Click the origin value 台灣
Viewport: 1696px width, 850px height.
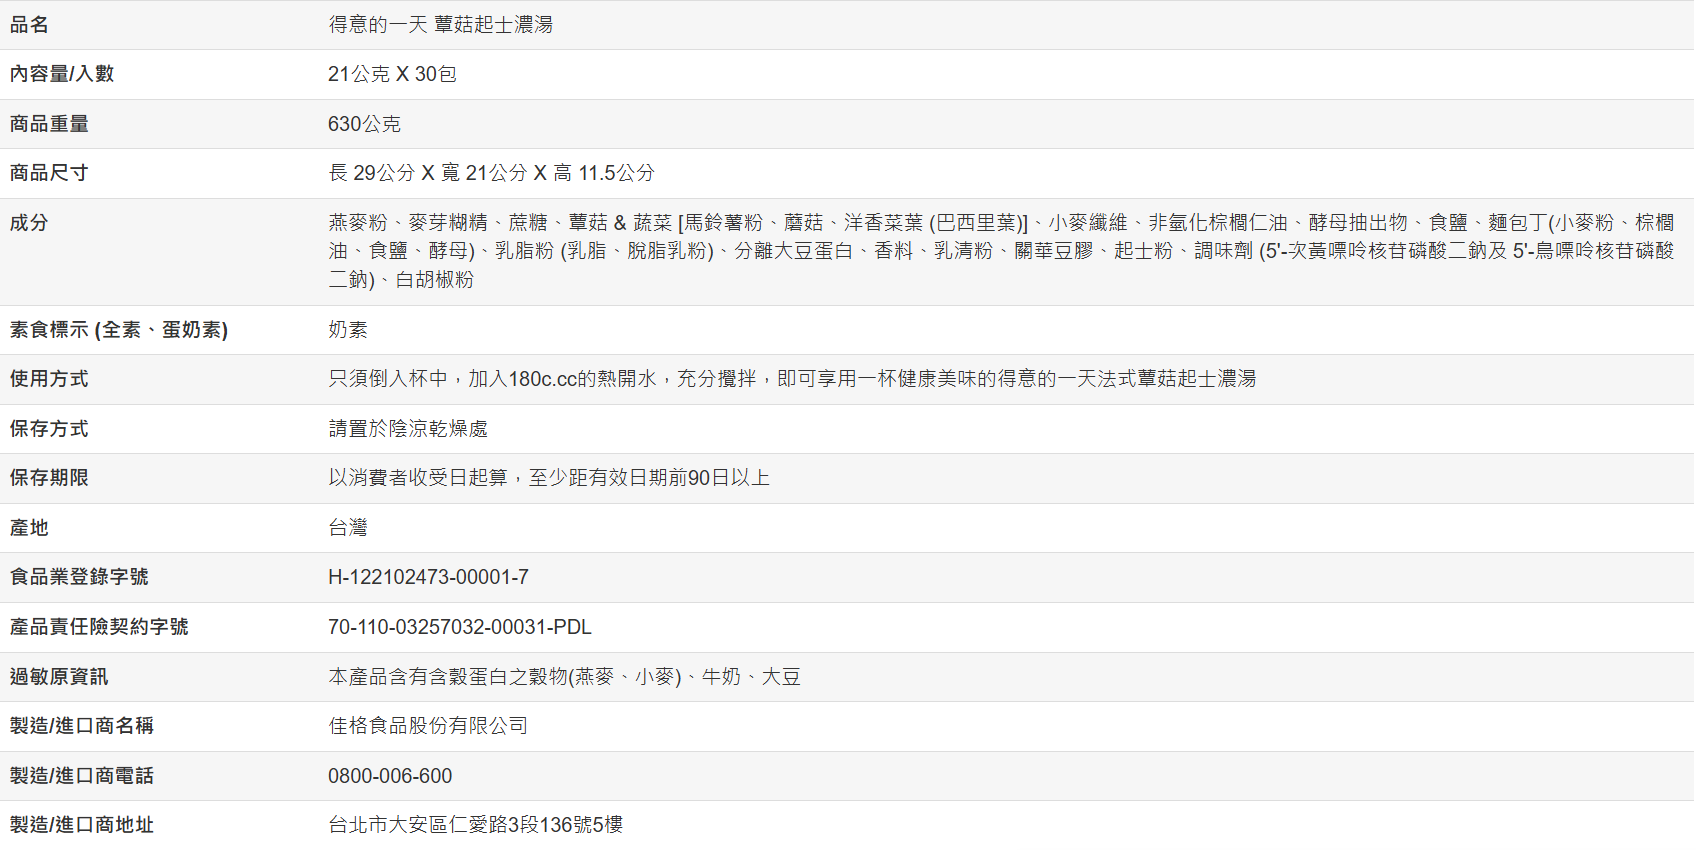tap(348, 528)
